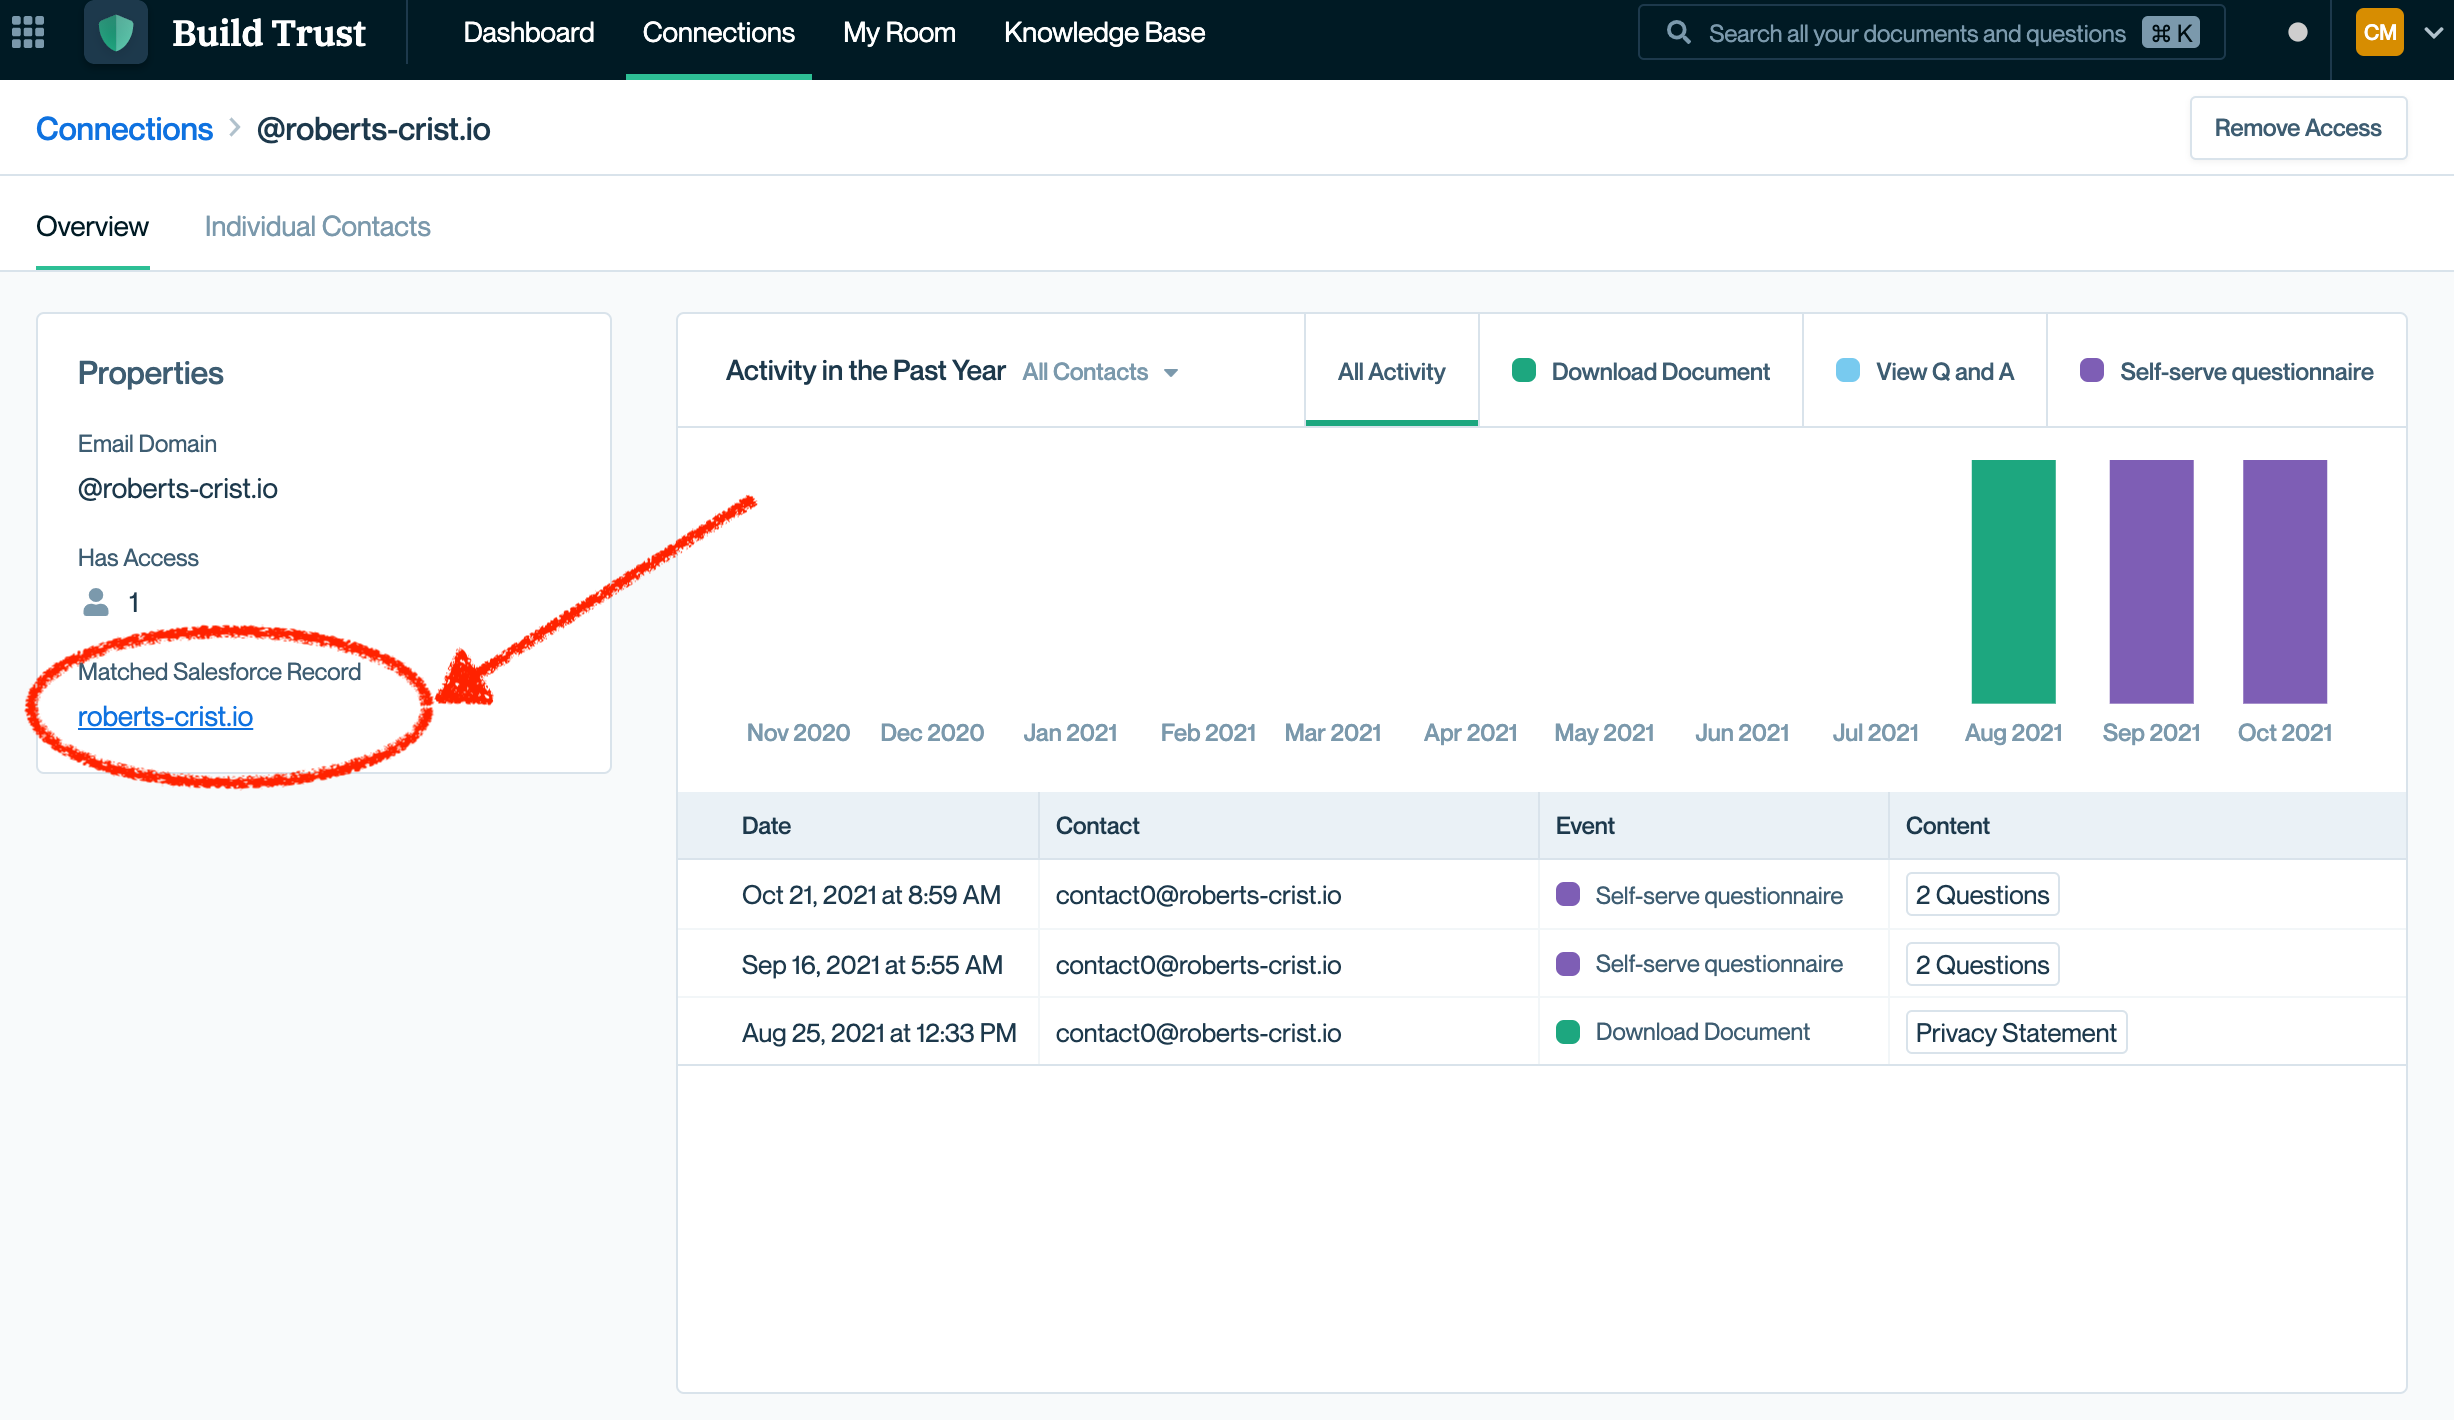Click the Aug 2021 axis label
This screenshot has height=1420, width=2454.
tap(2013, 733)
